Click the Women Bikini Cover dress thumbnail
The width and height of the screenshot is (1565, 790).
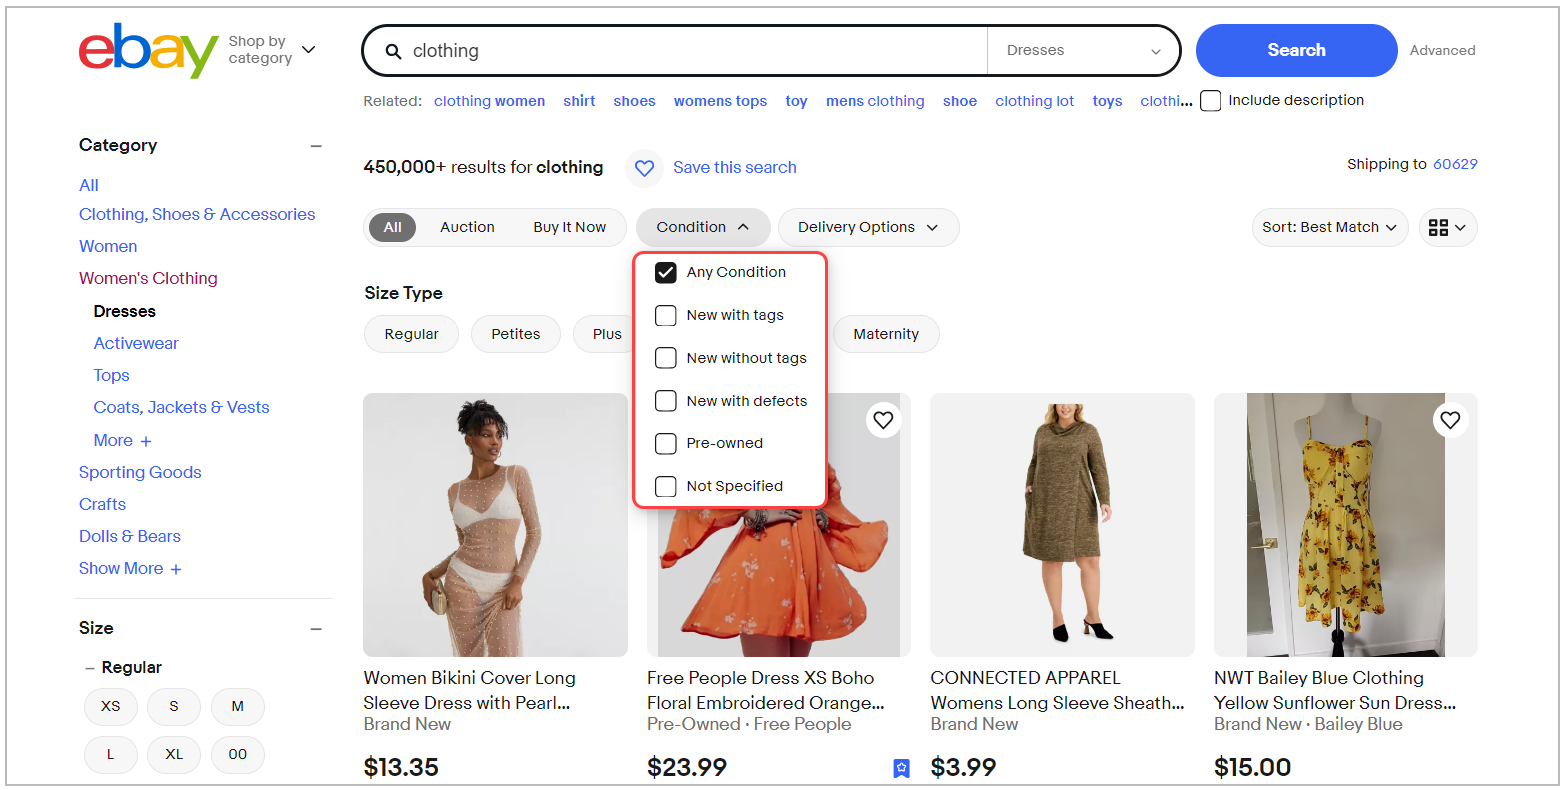point(495,524)
